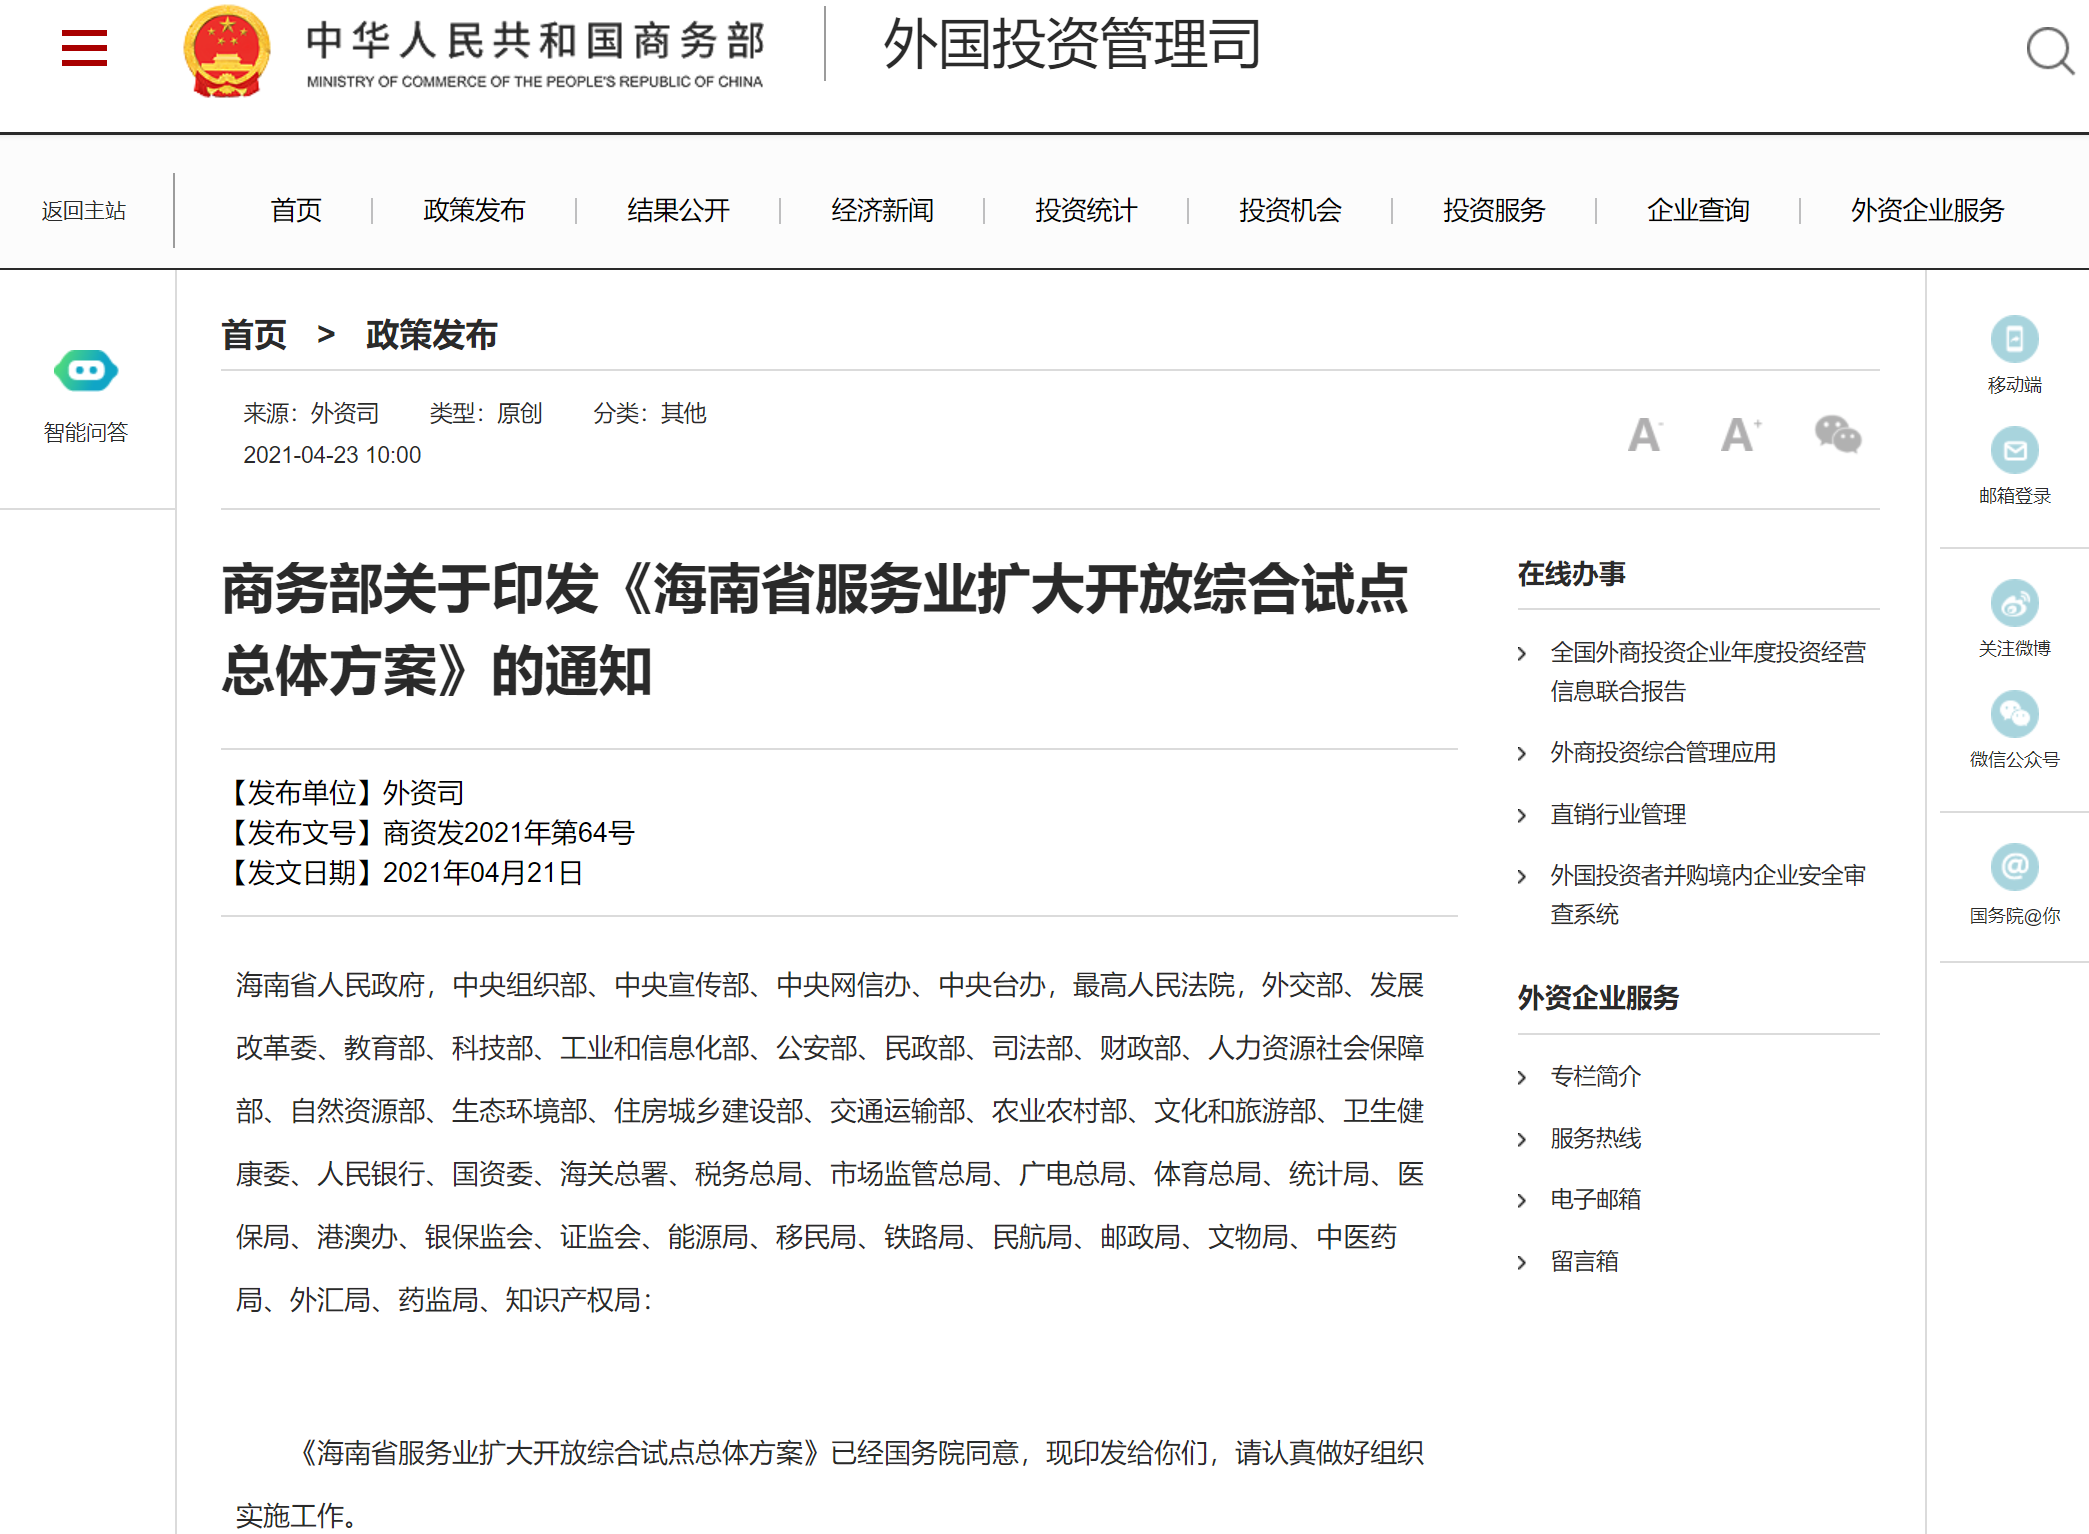Expand the 专栏简介 chevron arrow
Screen dimensions: 2089x1534
pyautogui.click(x=1522, y=1078)
